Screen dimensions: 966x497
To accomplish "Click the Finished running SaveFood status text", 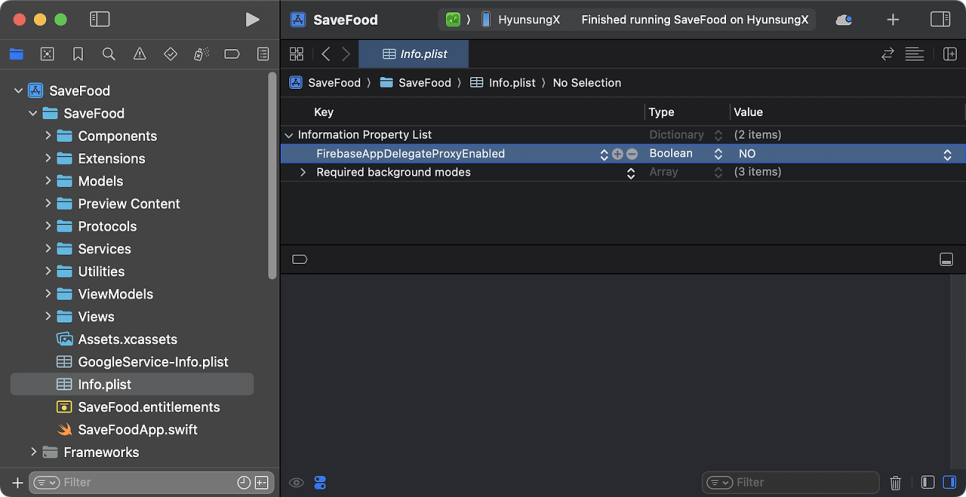I will pyautogui.click(x=695, y=20).
